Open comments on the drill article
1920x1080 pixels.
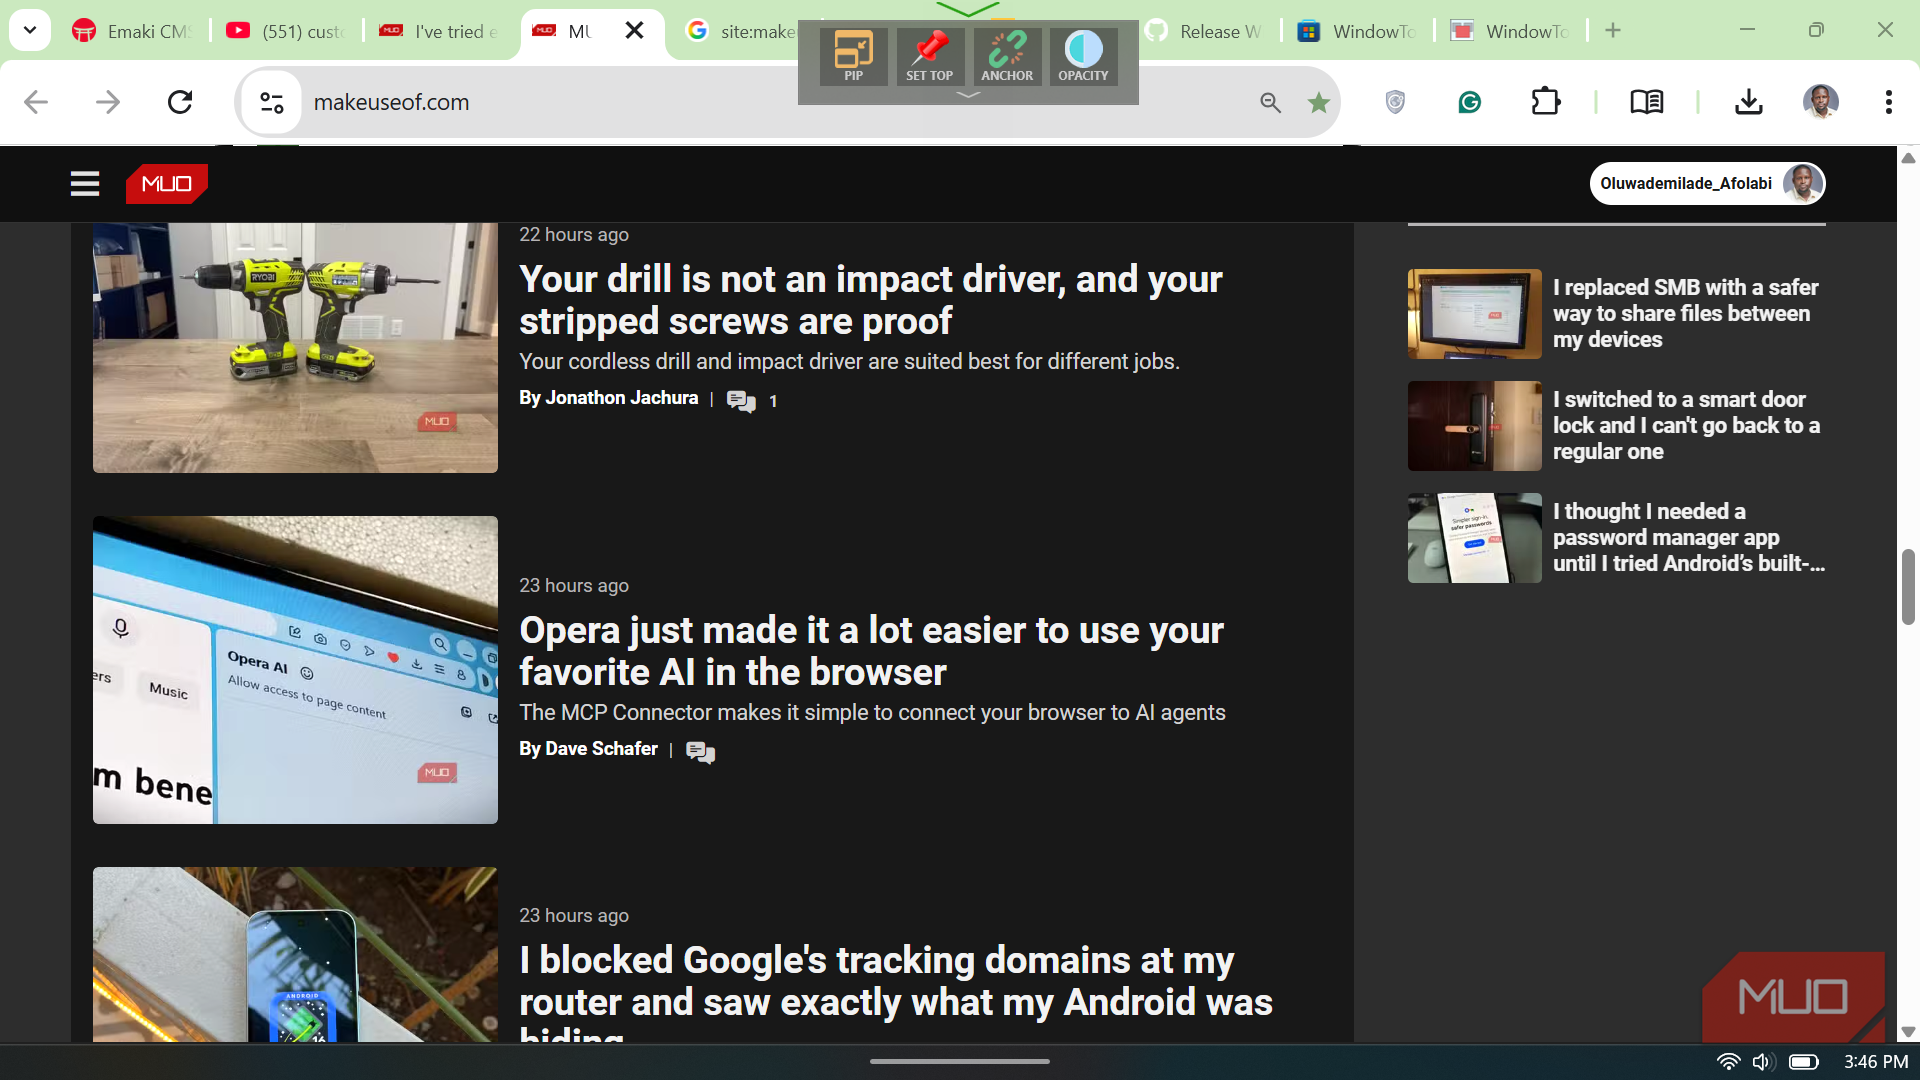point(750,401)
